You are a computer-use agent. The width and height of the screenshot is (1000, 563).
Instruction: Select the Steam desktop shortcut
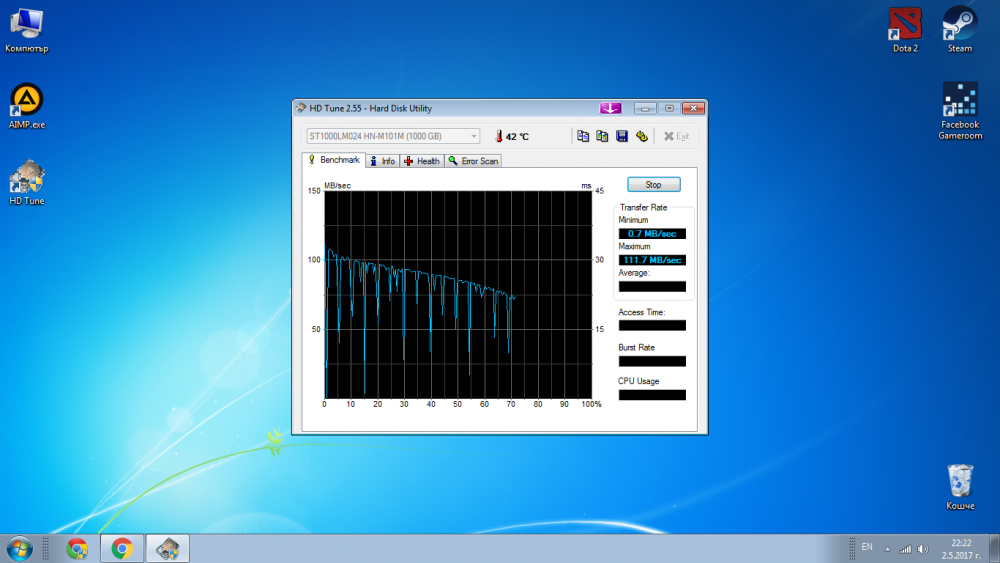click(x=960, y=30)
